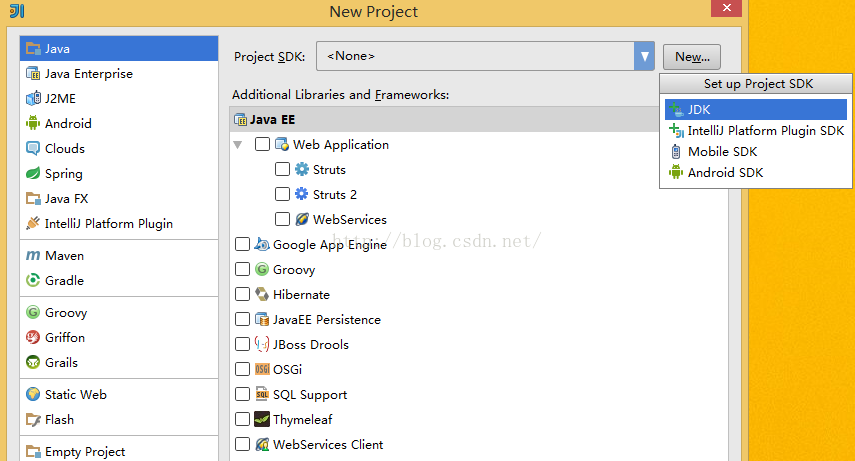Open the Project SDK dropdown arrow
Viewport: 855px width, 461px height.
tap(644, 56)
